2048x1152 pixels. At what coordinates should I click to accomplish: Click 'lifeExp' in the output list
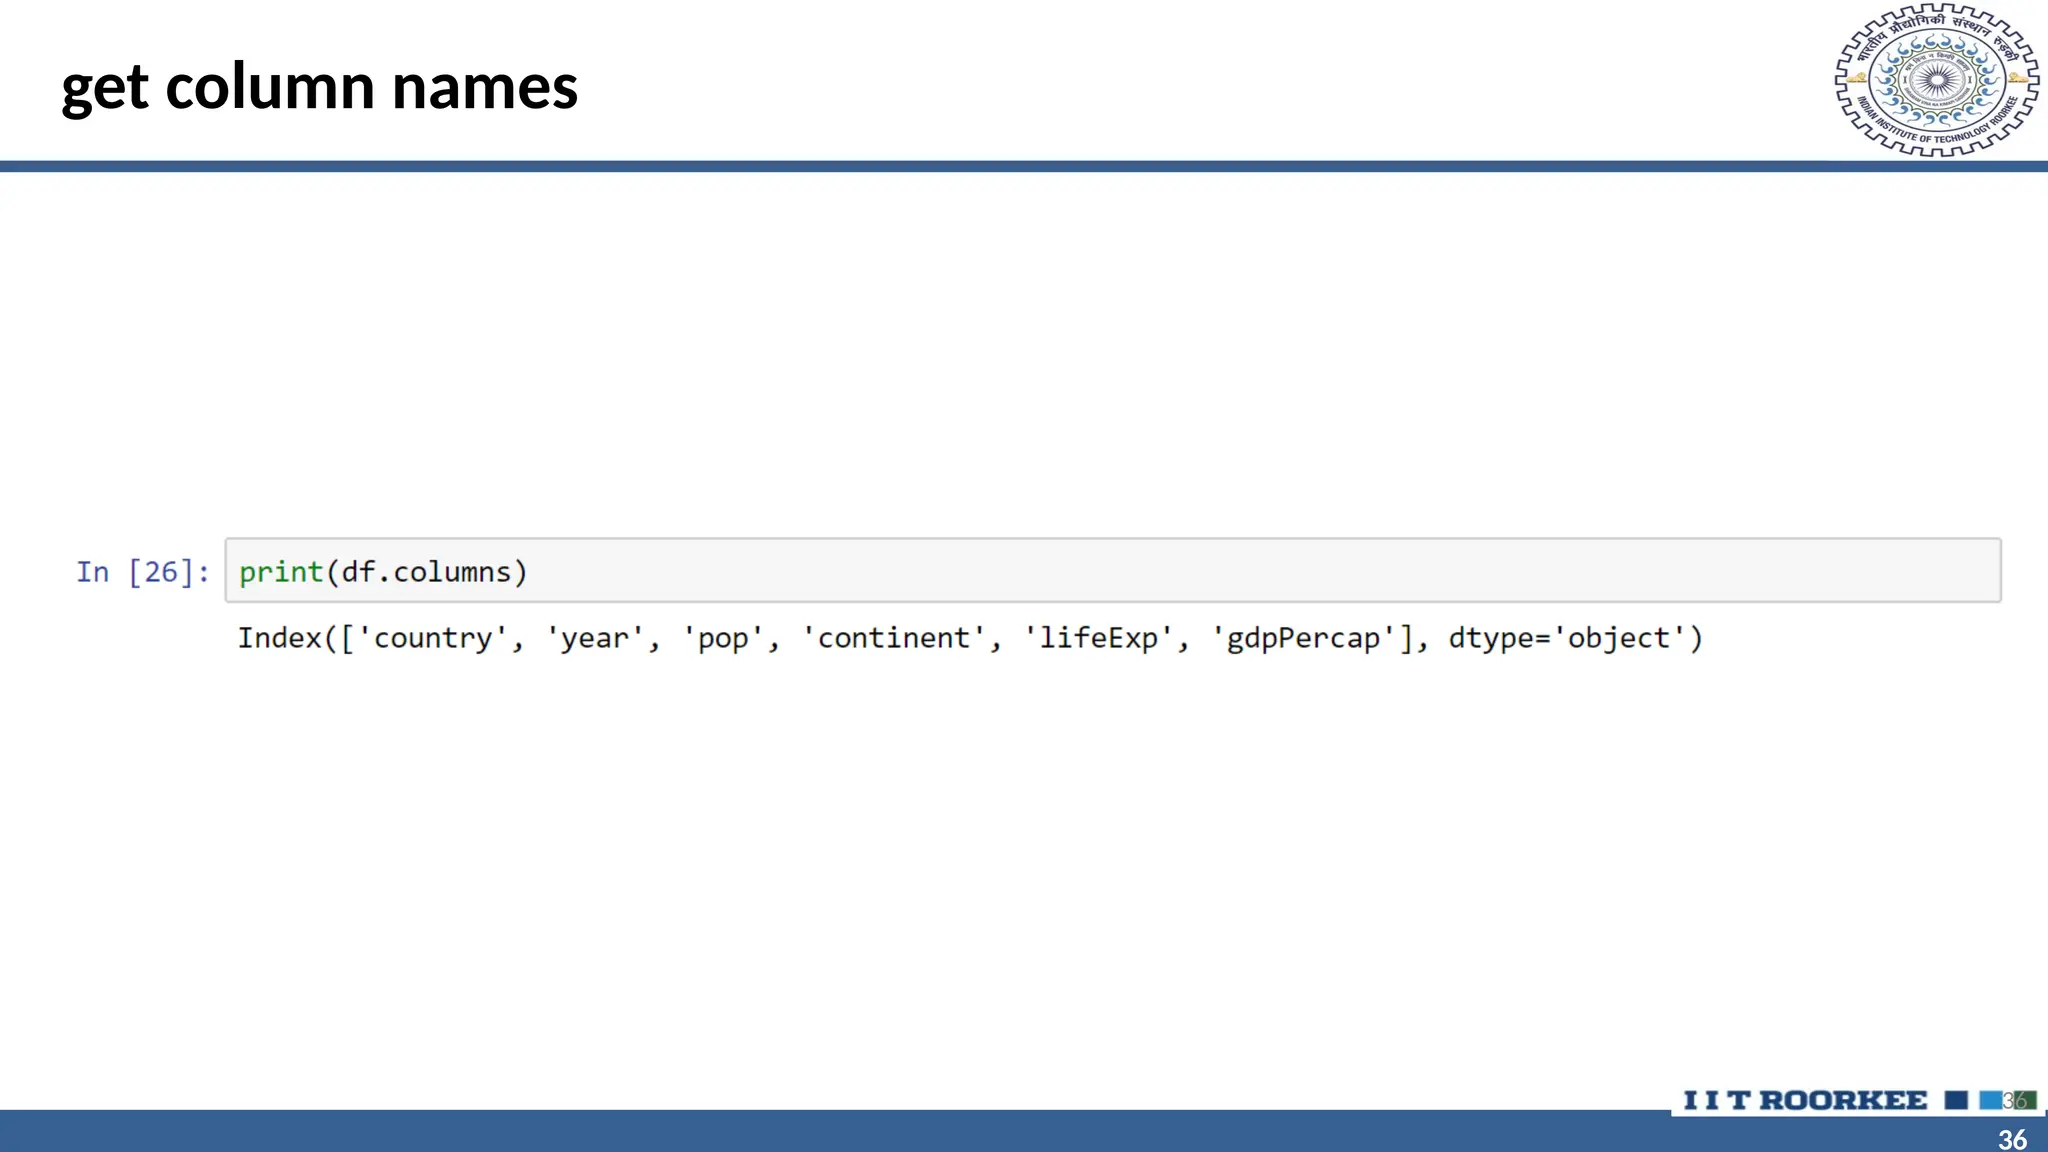(1098, 638)
